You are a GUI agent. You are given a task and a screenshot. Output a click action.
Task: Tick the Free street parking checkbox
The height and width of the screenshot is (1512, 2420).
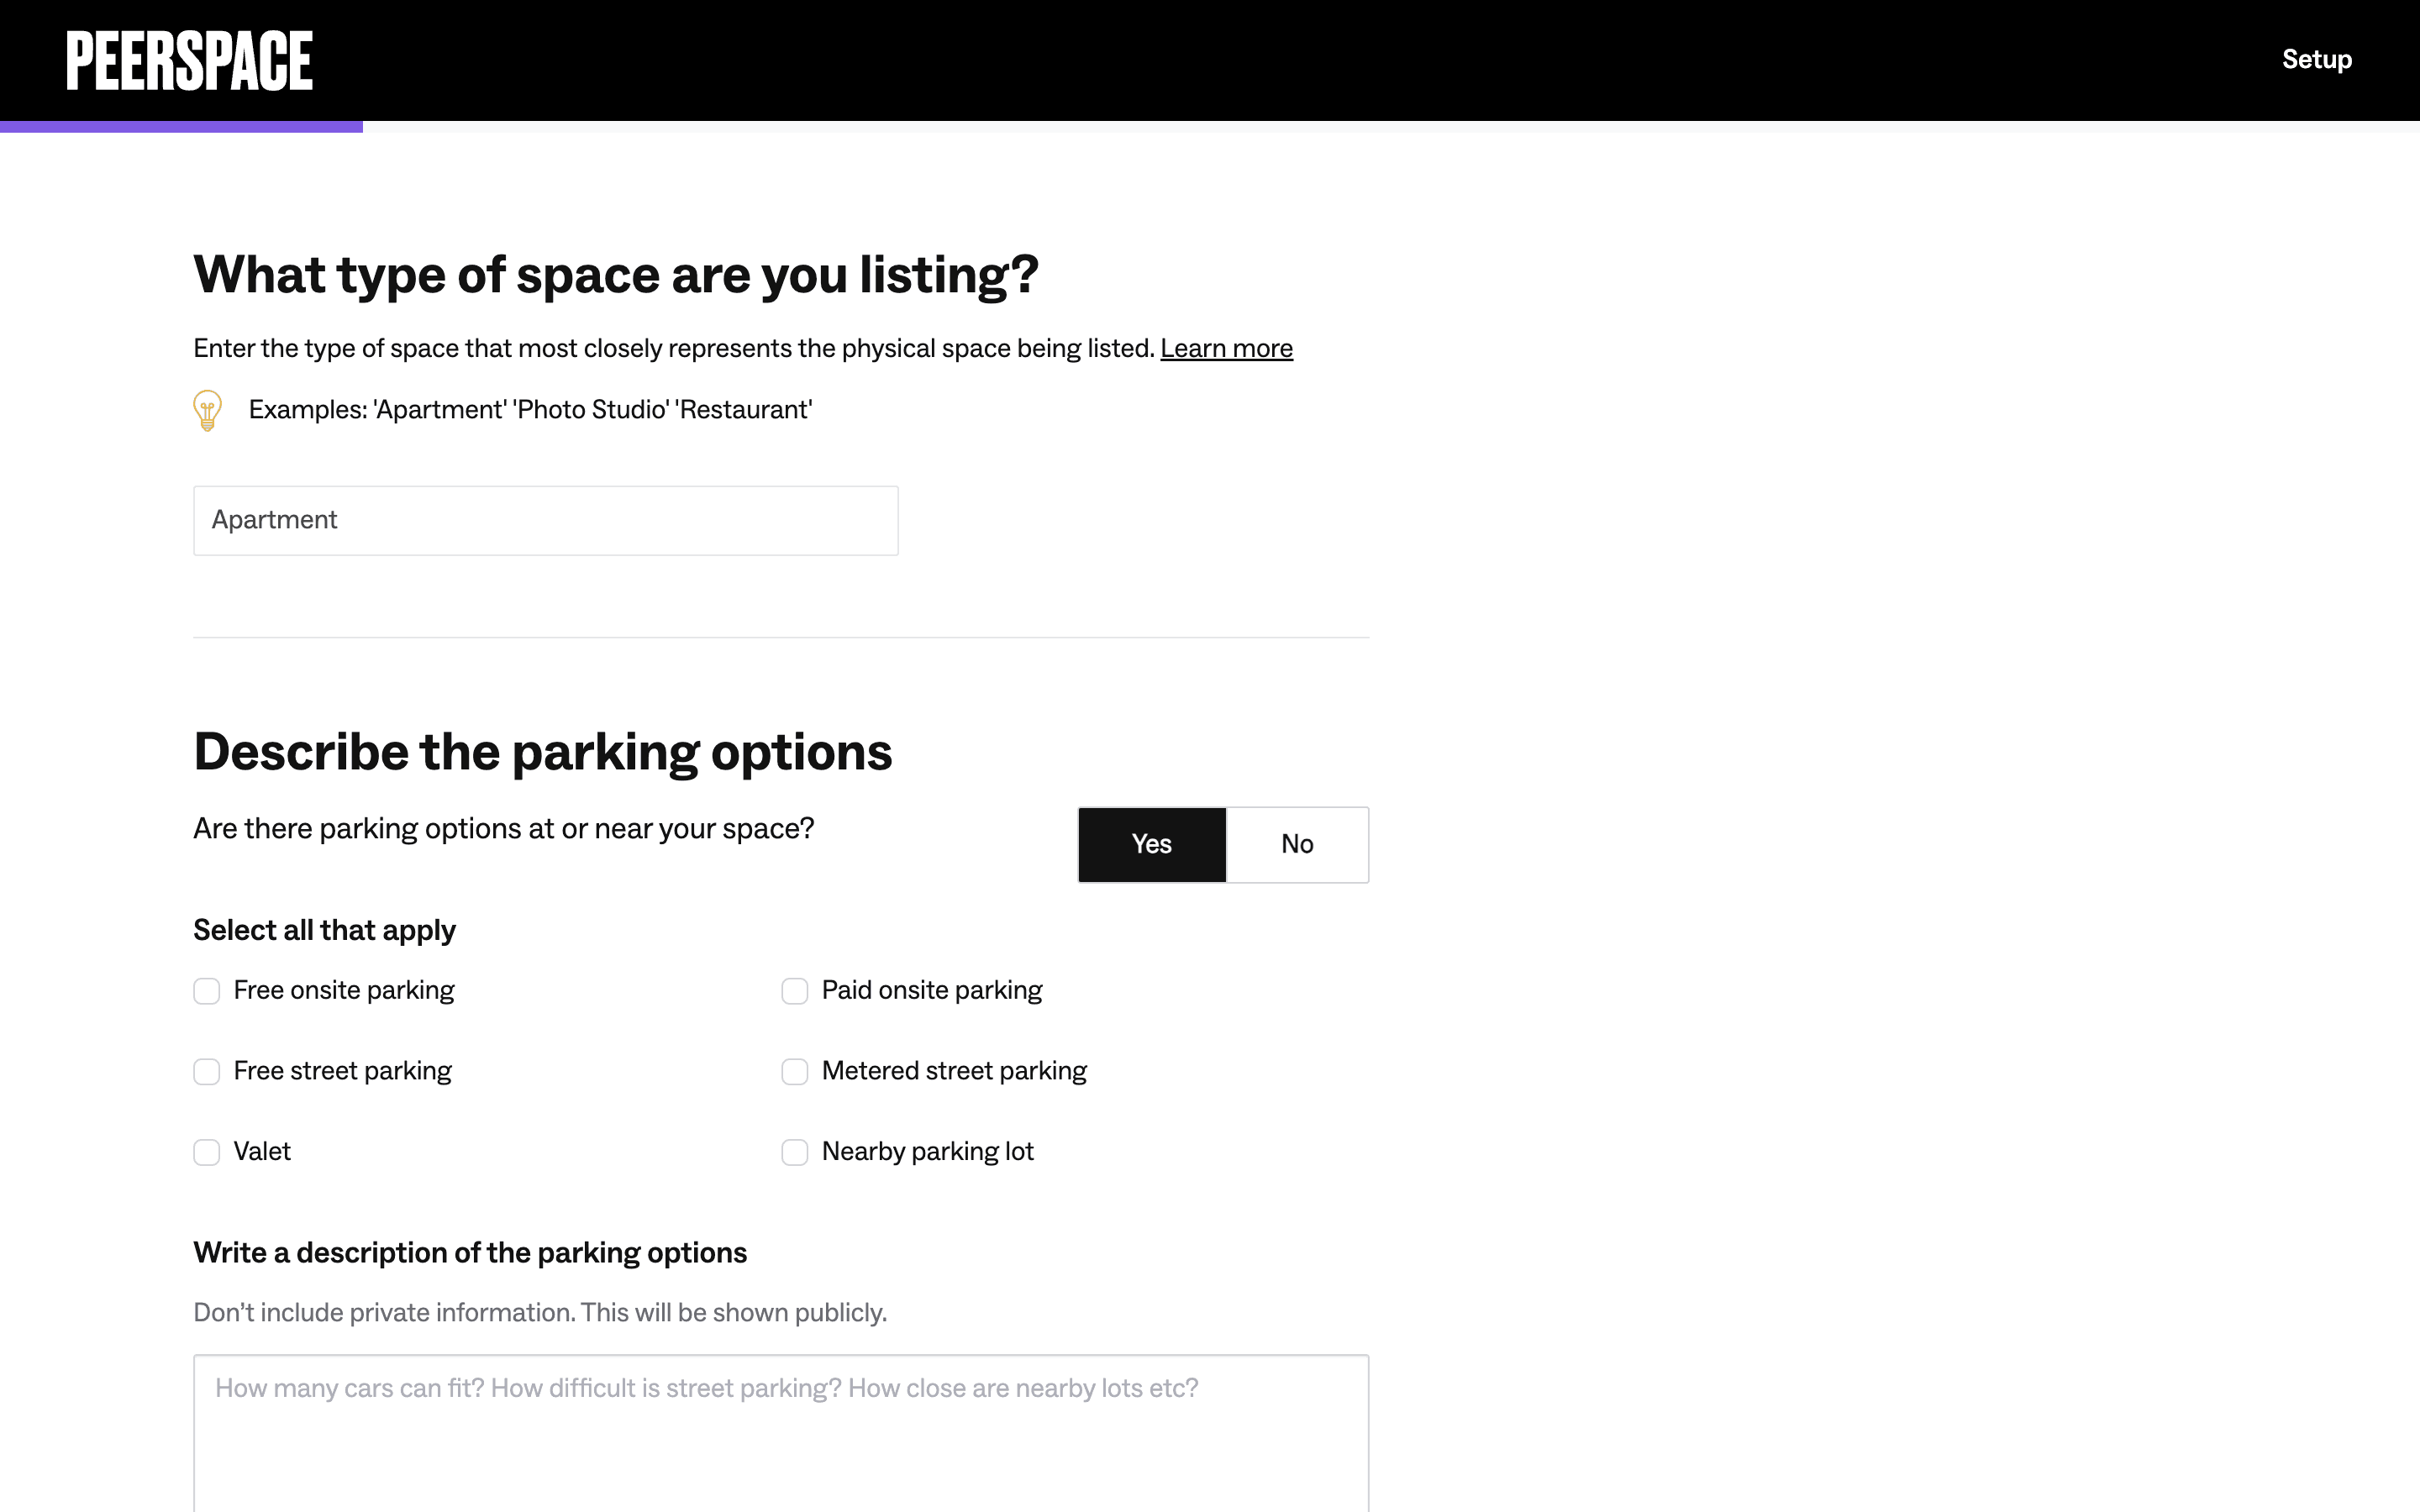(207, 1072)
